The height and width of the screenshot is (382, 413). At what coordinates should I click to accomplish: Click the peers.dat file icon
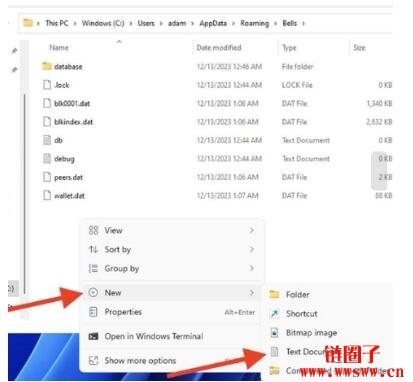point(47,177)
